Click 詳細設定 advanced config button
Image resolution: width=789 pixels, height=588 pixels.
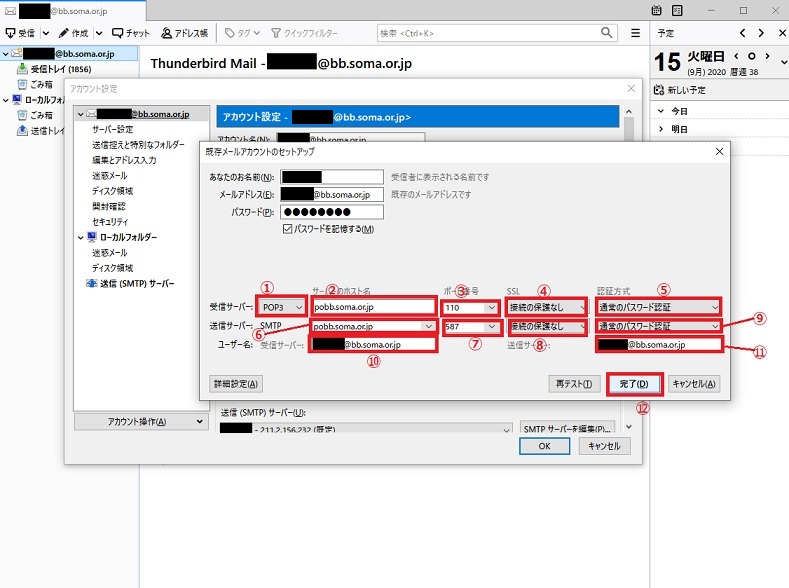(235, 384)
